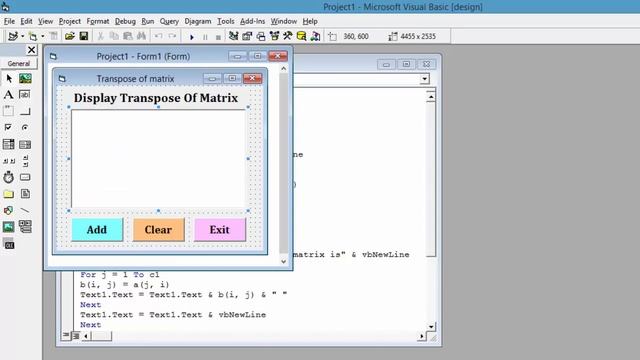Open the code window procedure combo dropdown
Image resolution: width=640 pixels, height=360 pixels.
click(424, 78)
